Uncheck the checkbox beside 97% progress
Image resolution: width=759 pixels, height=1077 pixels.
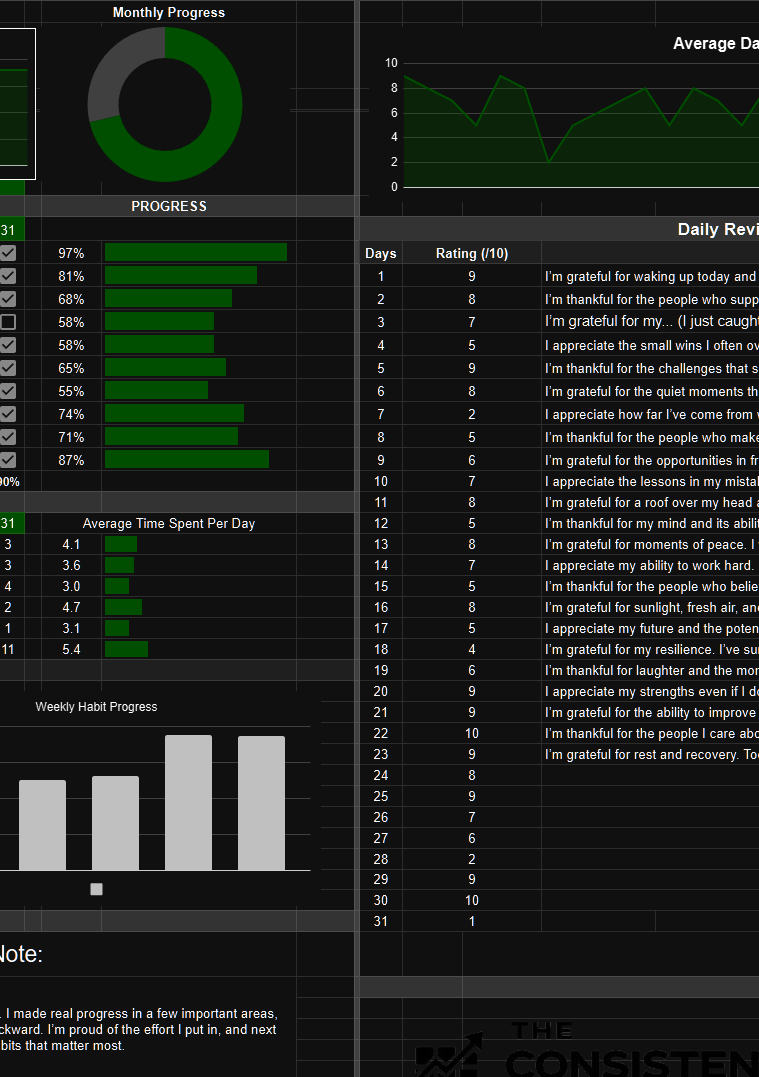click(x=8, y=253)
